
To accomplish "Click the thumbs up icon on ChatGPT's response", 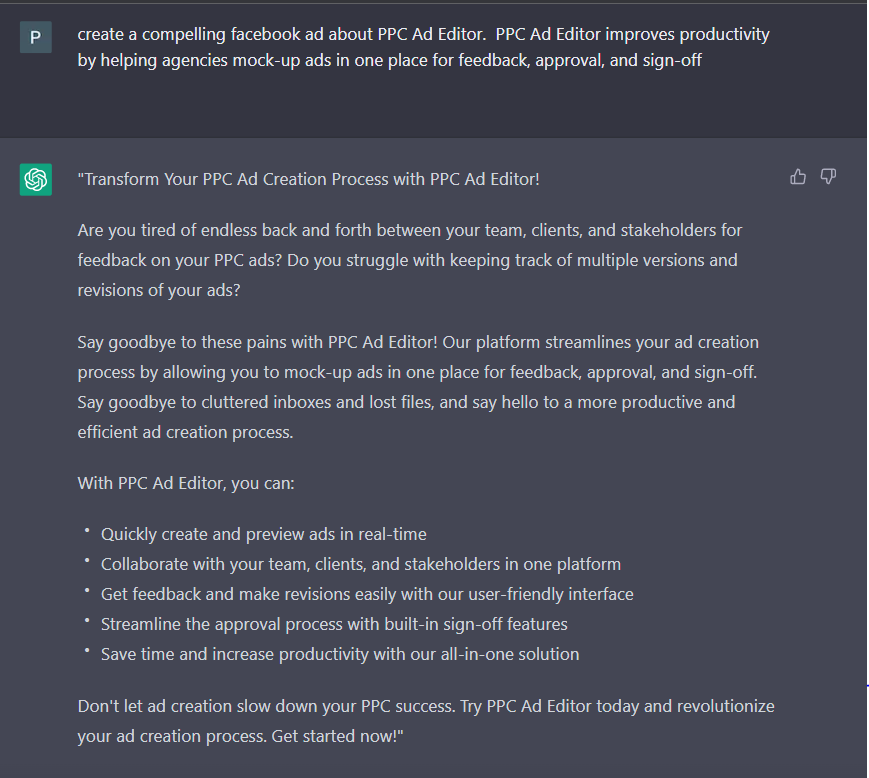I will click(797, 176).
